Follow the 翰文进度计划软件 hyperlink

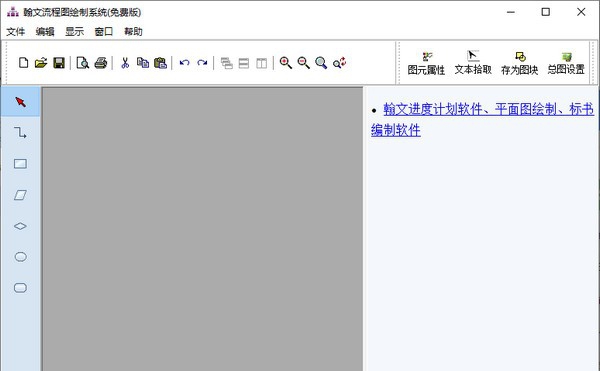pos(482,119)
